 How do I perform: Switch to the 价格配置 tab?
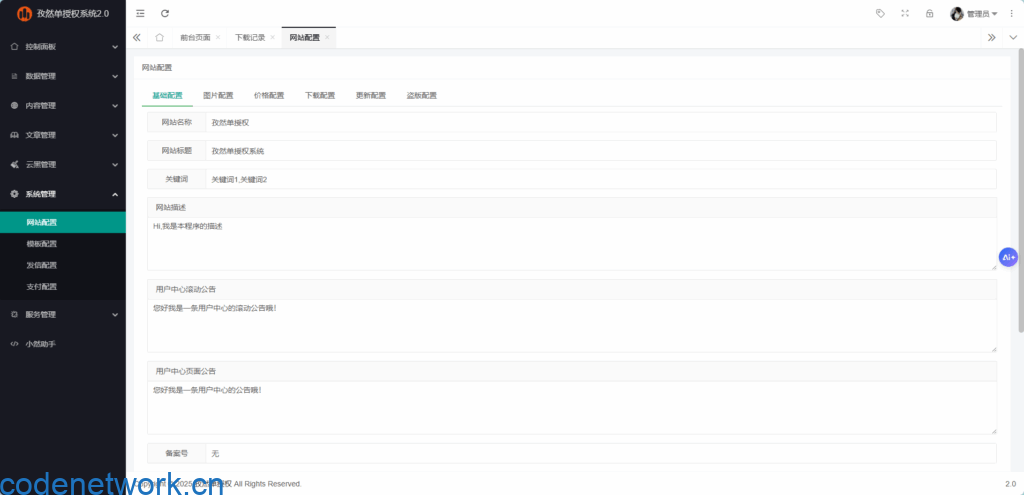(x=269, y=96)
